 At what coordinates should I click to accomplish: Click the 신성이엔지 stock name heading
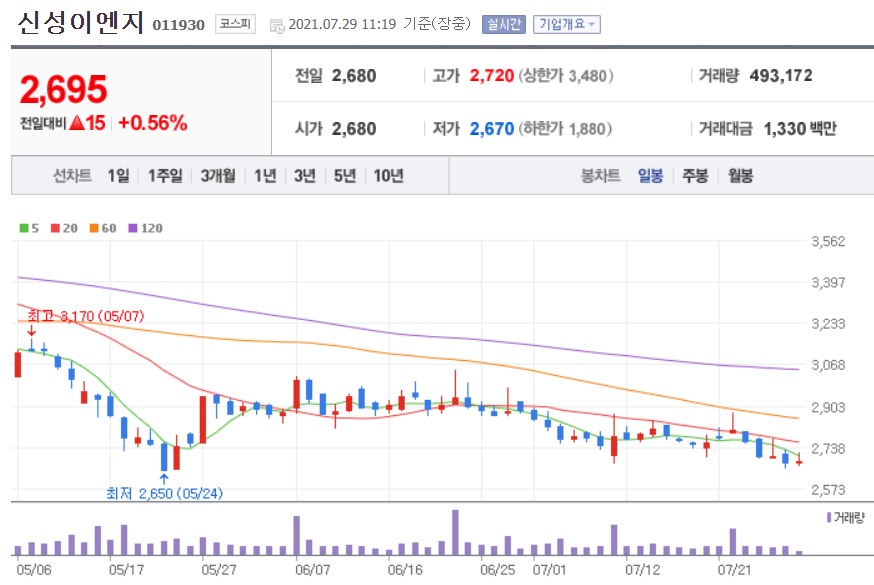pos(81,23)
